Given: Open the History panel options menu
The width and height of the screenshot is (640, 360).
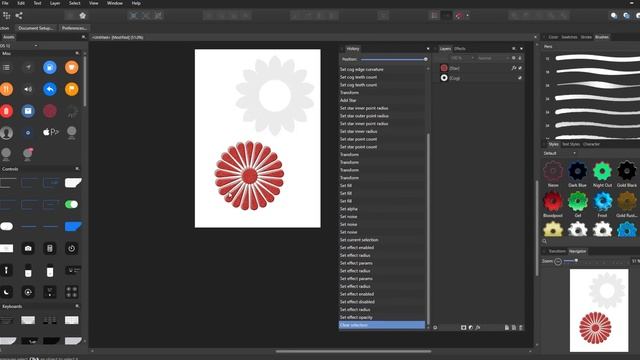Looking at the screenshot, I should point(428,49).
